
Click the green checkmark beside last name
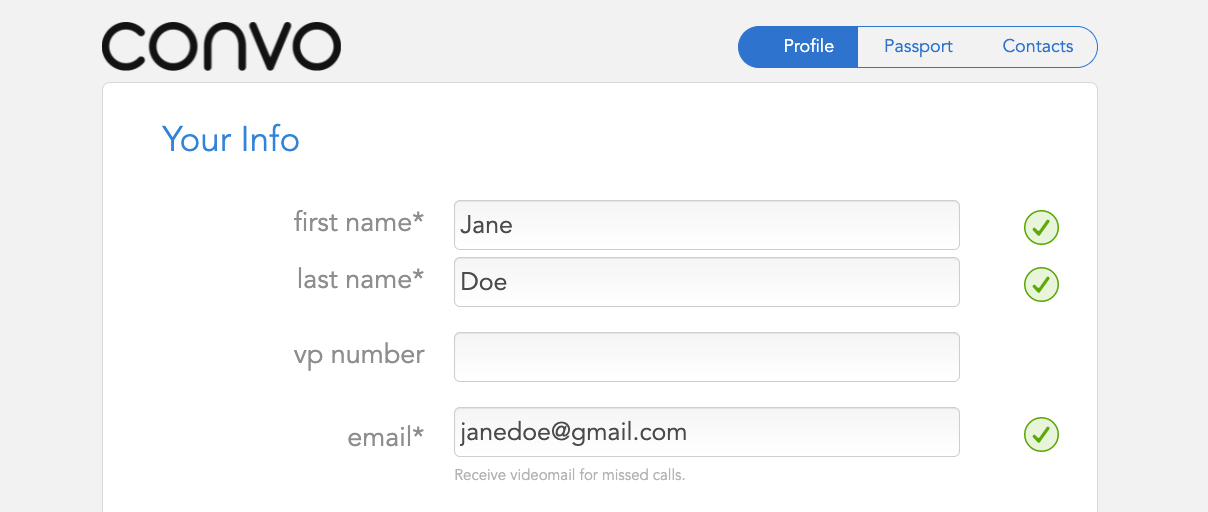pyautogui.click(x=1041, y=285)
